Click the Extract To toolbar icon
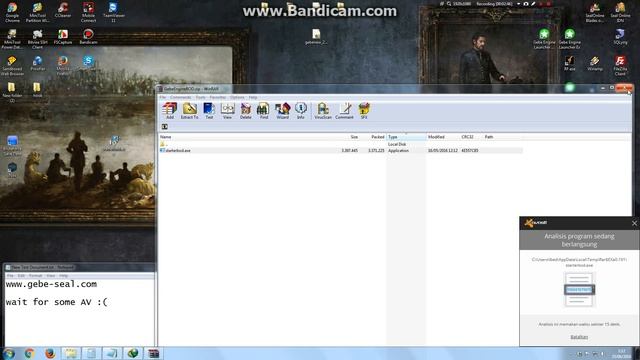The width and height of the screenshot is (640, 360). point(189,111)
